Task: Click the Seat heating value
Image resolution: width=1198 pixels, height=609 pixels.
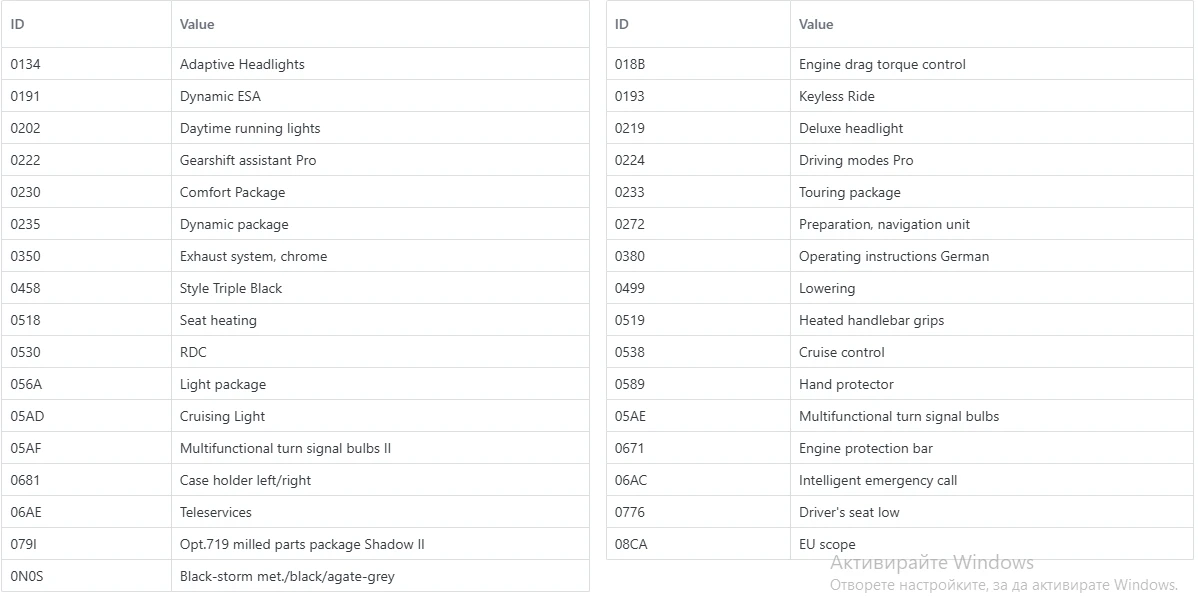Action: (x=218, y=320)
